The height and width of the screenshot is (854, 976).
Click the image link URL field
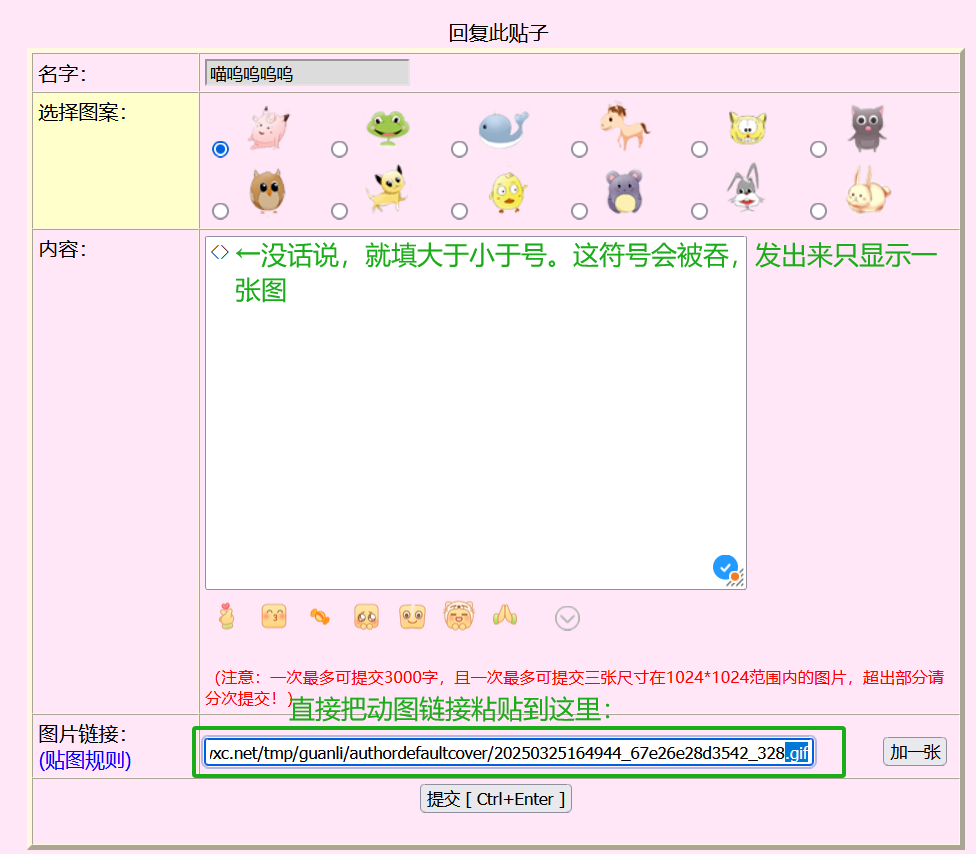[509, 753]
